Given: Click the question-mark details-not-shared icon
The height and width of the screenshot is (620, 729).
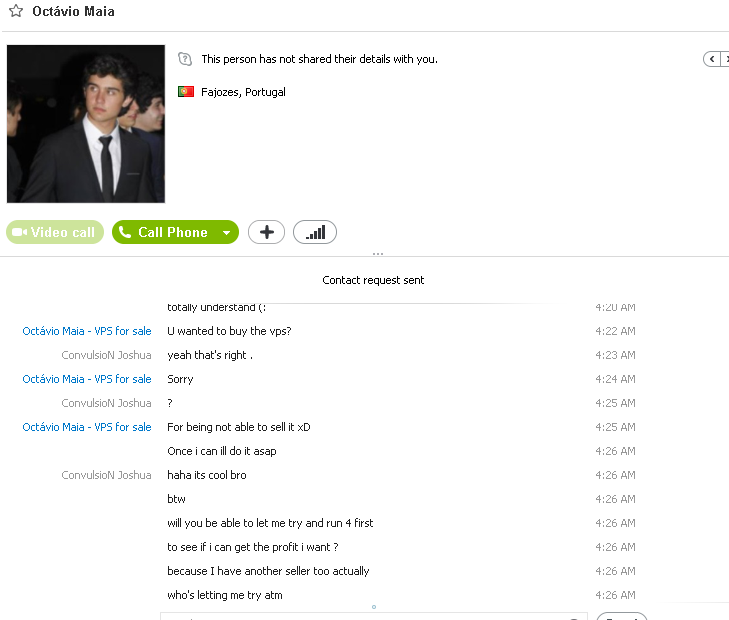Looking at the screenshot, I should click(185, 59).
